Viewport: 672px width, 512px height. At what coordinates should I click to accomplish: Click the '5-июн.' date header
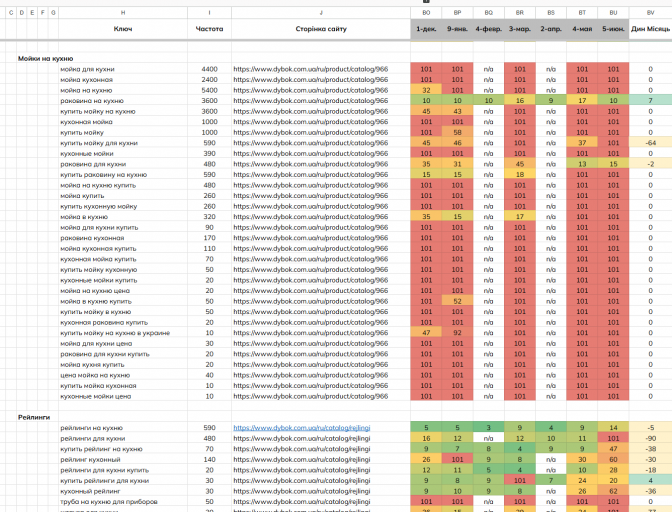[x=613, y=29]
